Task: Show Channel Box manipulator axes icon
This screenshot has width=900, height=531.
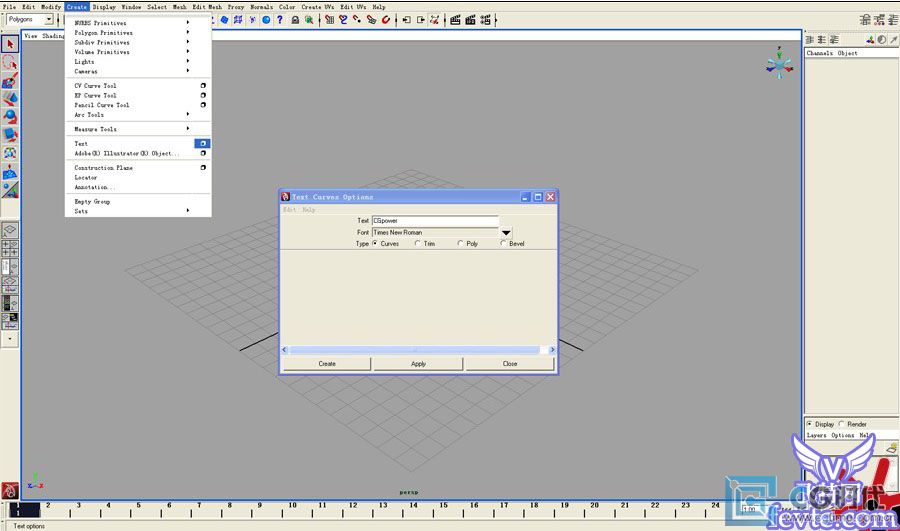Action: (870, 40)
